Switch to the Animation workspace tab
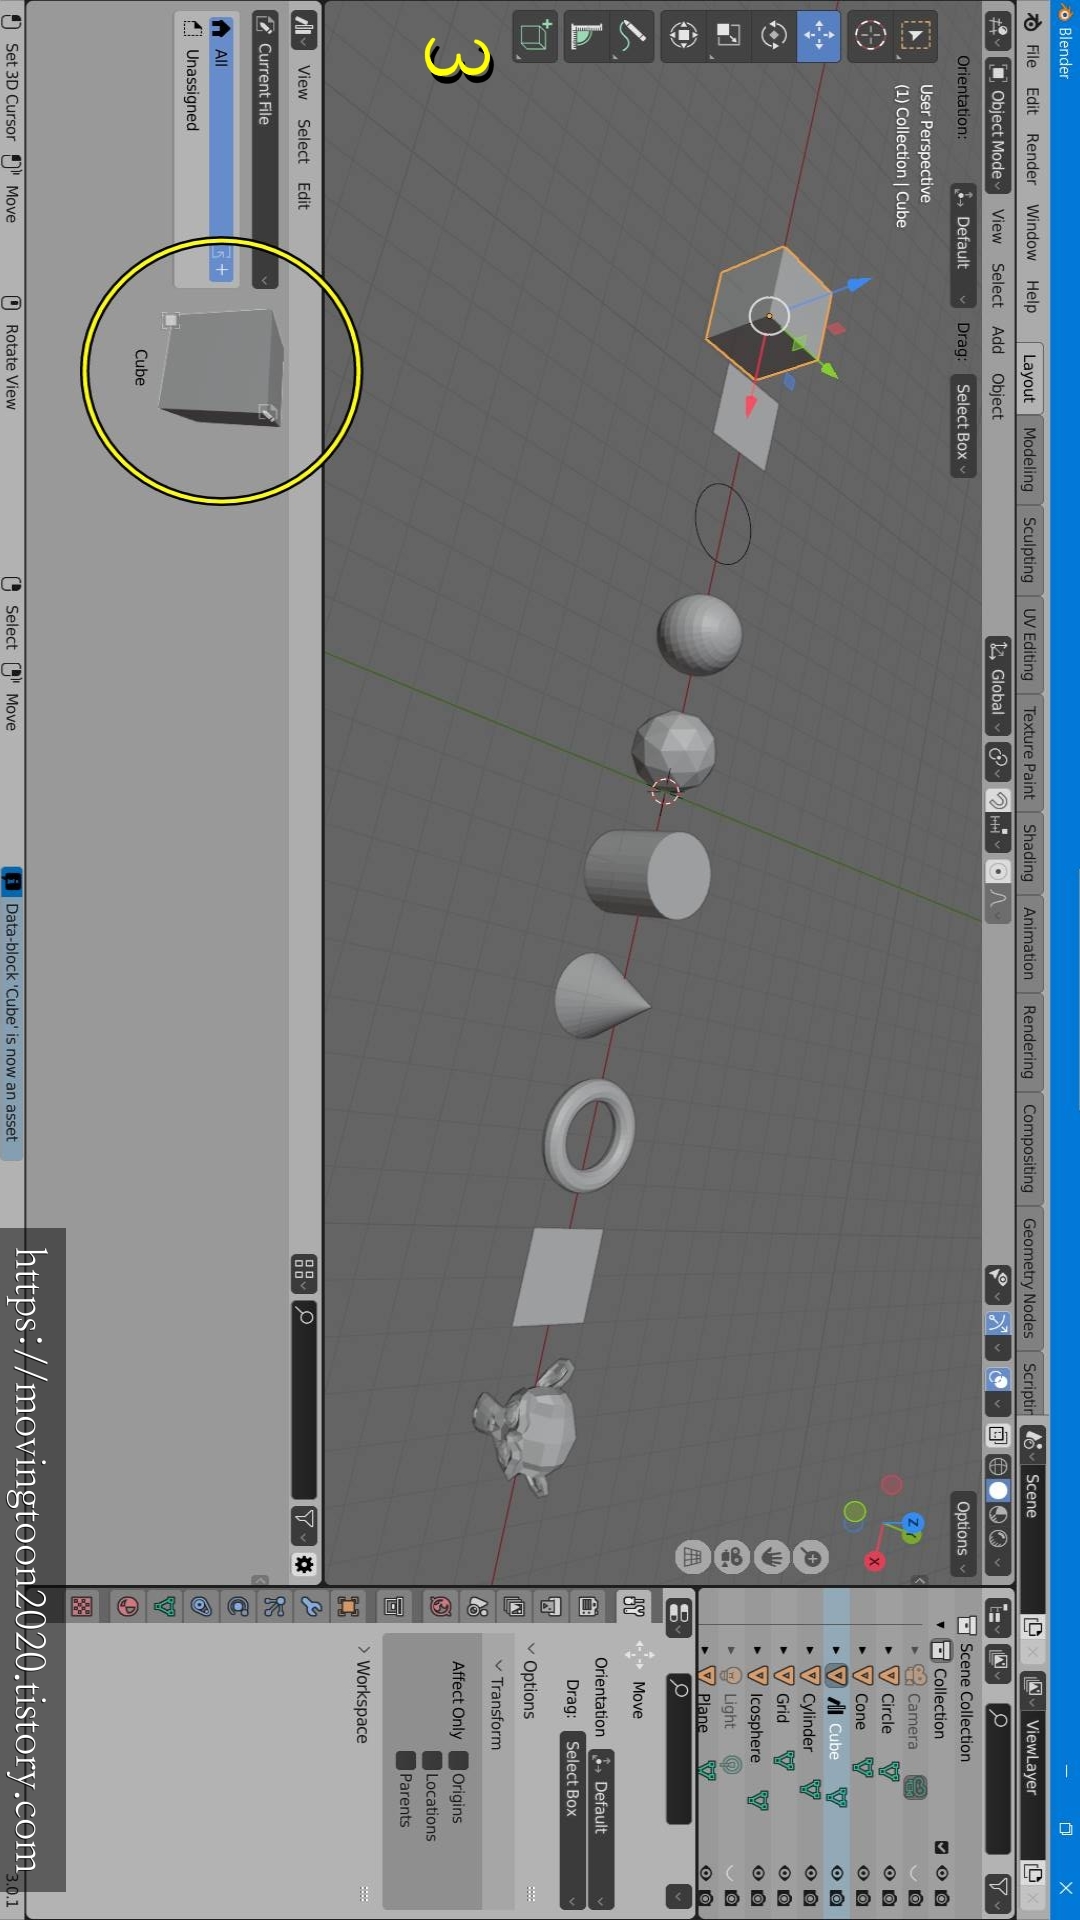This screenshot has width=1080, height=1920. pyautogui.click(x=1030, y=942)
